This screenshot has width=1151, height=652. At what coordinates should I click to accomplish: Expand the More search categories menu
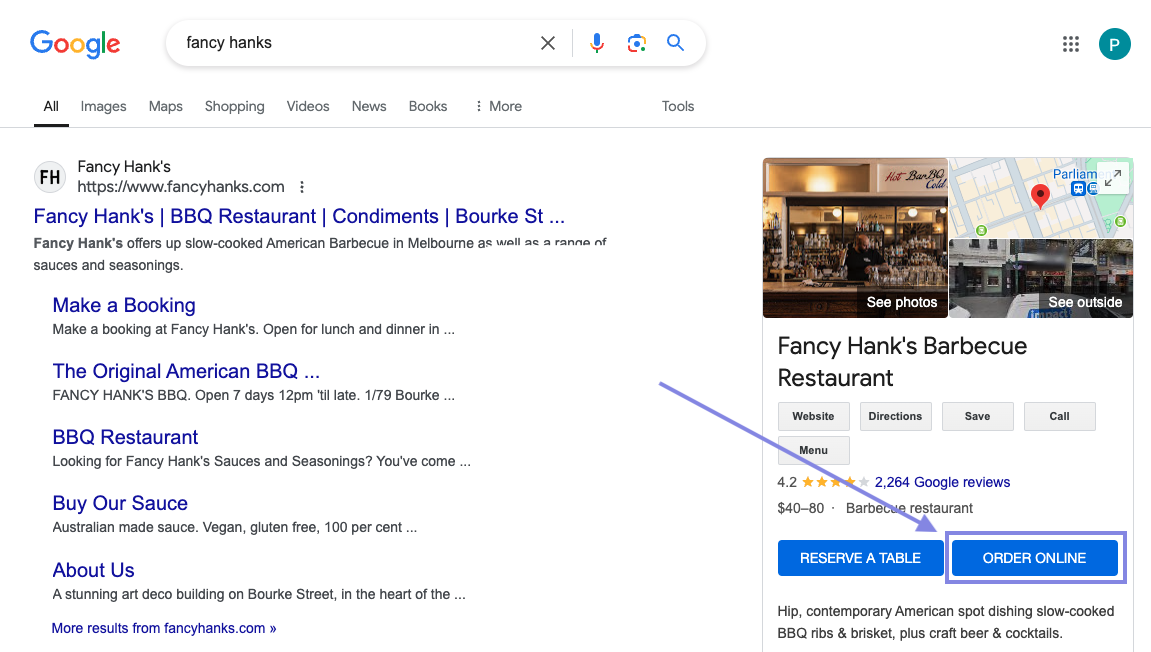[498, 106]
